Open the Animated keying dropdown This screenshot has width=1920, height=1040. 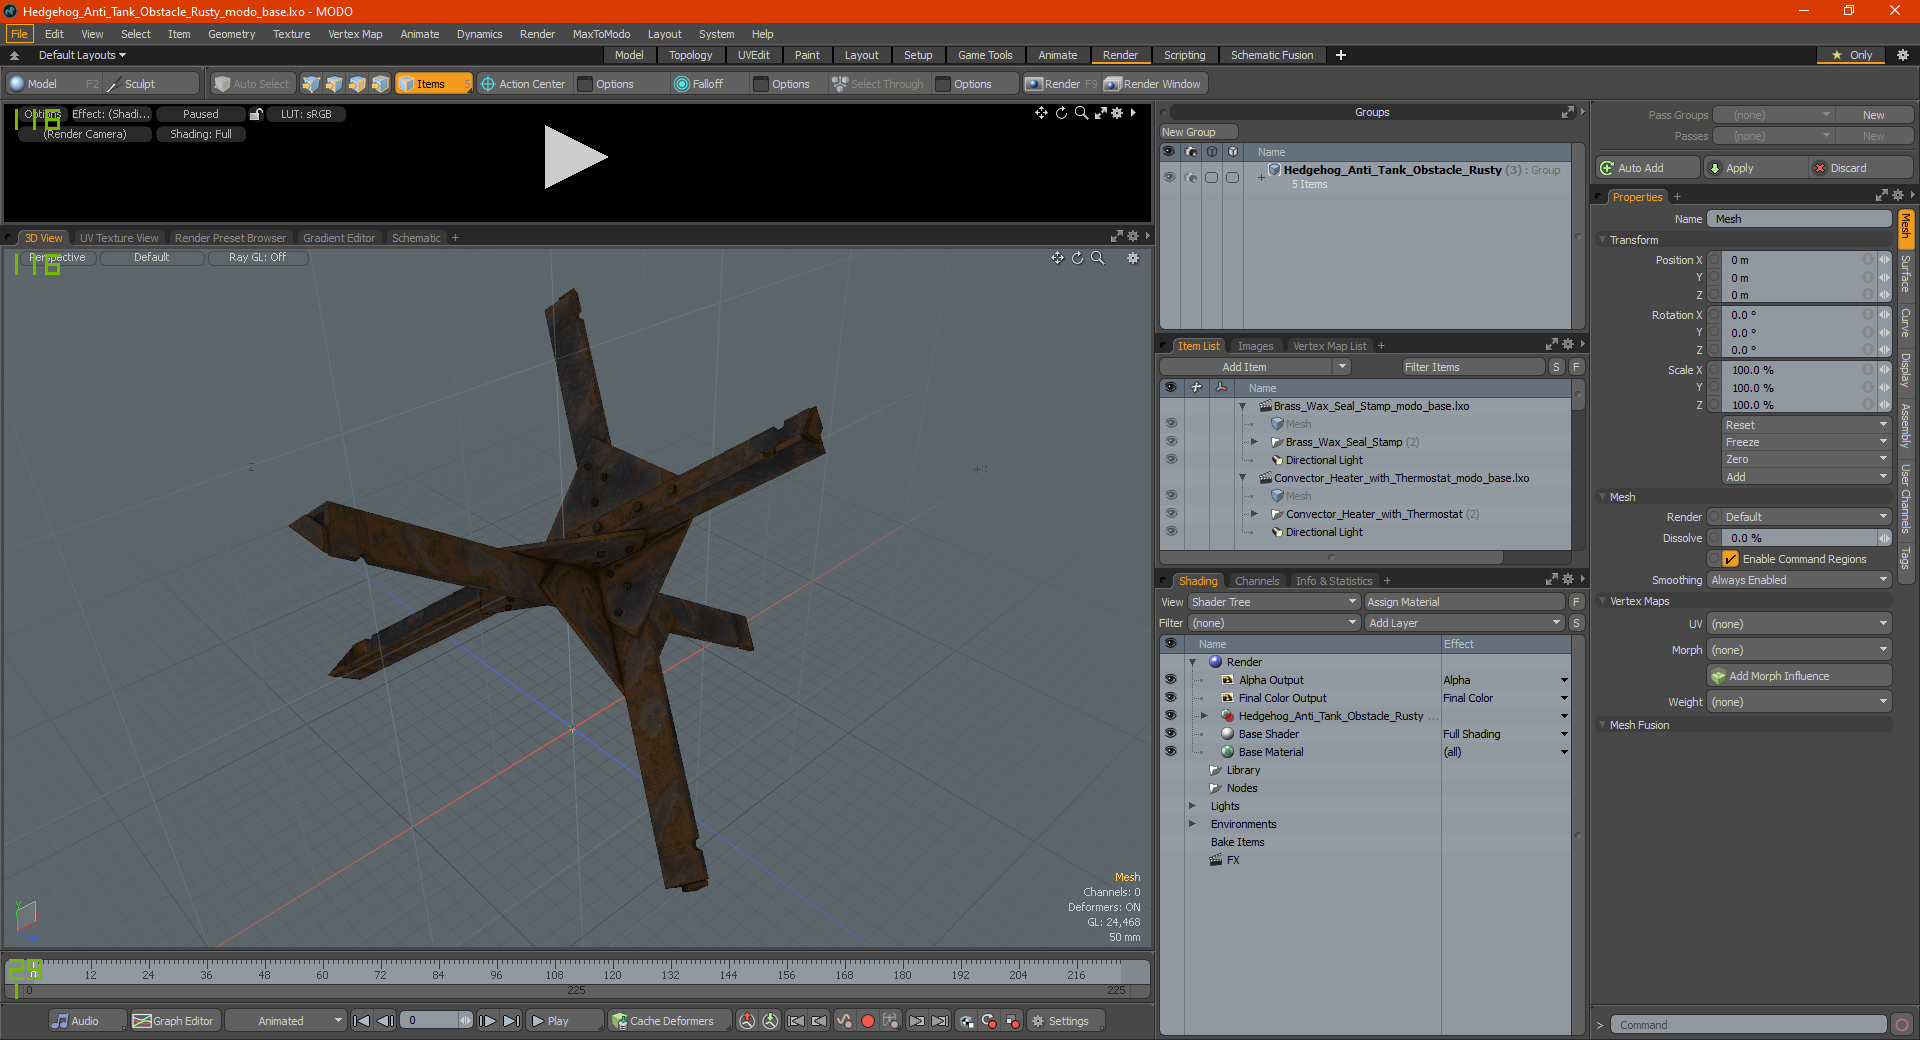(x=286, y=1021)
